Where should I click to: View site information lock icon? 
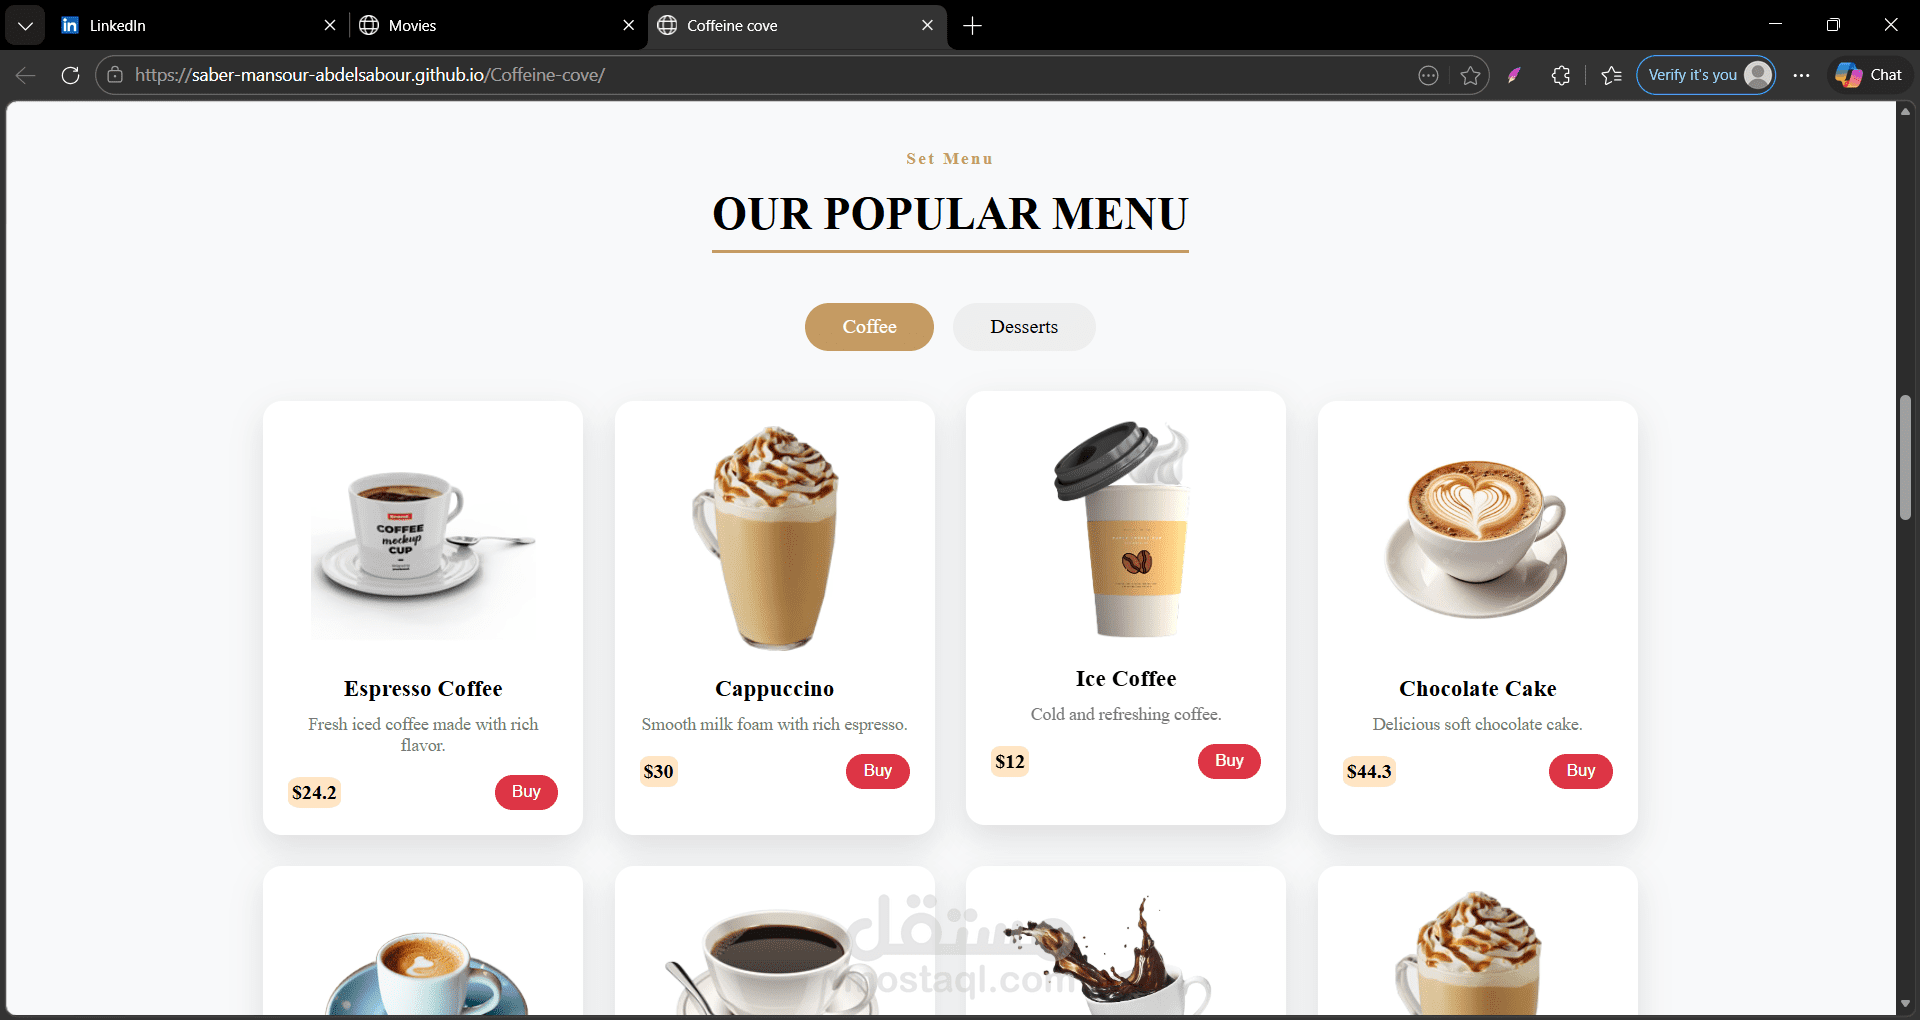115,75
